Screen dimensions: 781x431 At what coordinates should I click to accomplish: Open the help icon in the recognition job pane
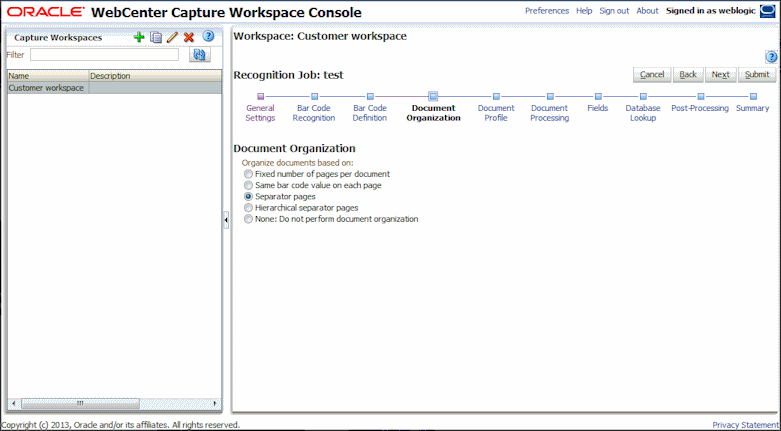[771, 57]
